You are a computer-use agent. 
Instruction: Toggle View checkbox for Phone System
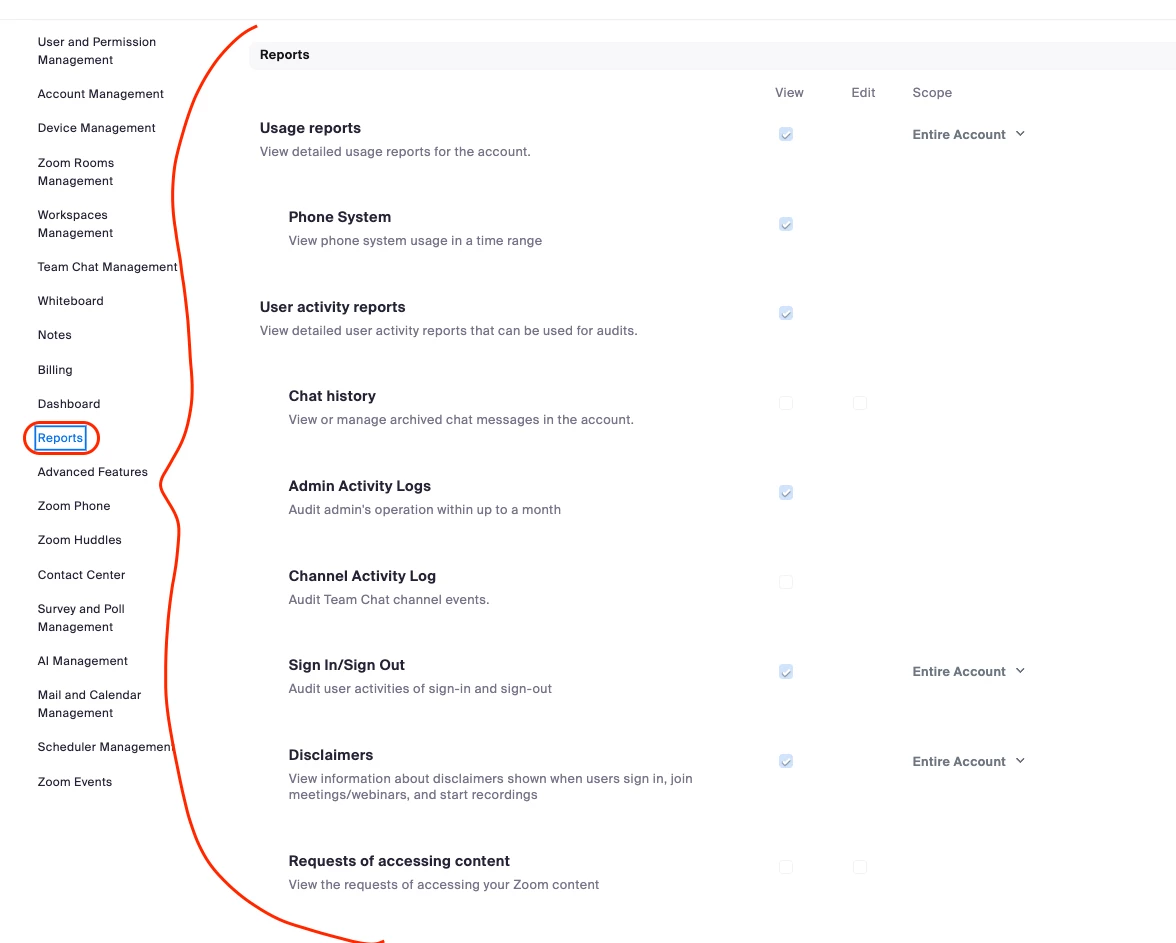coord(786,224)
